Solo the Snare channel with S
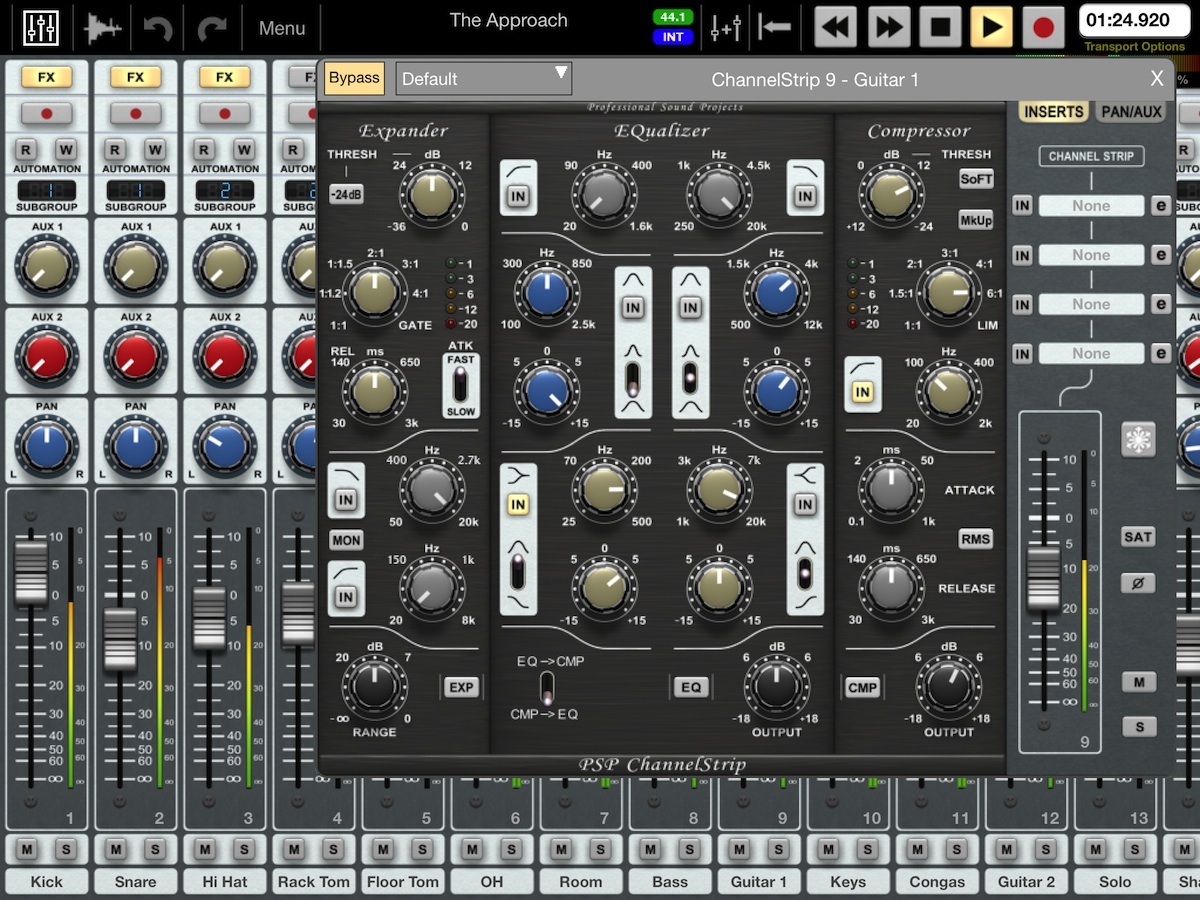Viewport: 1200px width, 900px height. 154,849
